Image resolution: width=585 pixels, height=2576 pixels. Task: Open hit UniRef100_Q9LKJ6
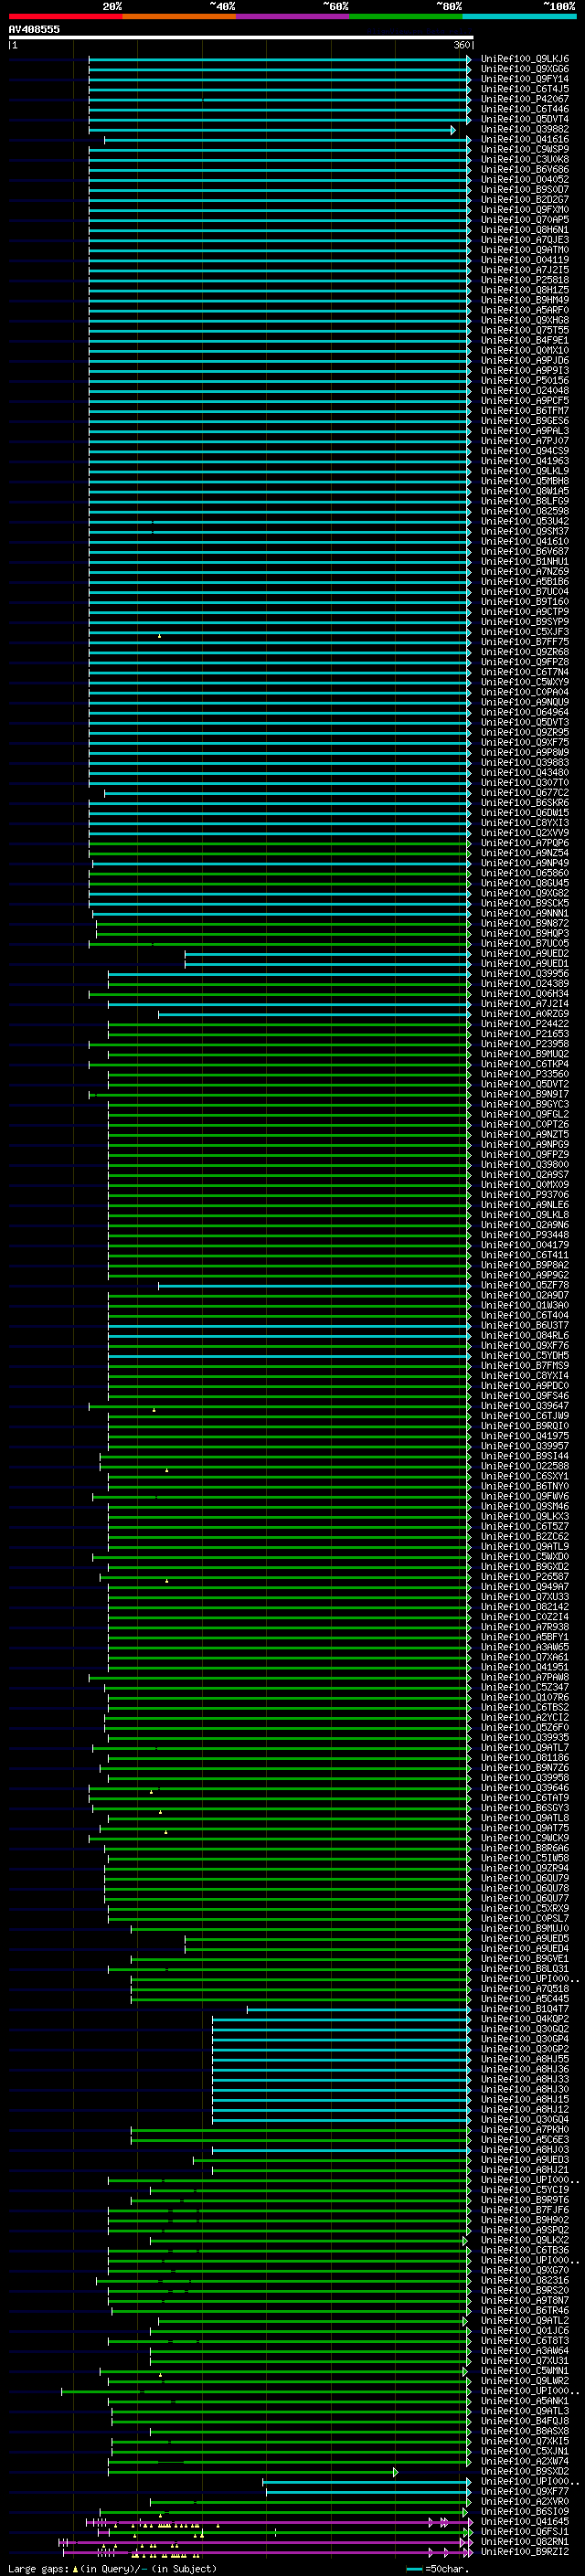pos(525,59)
